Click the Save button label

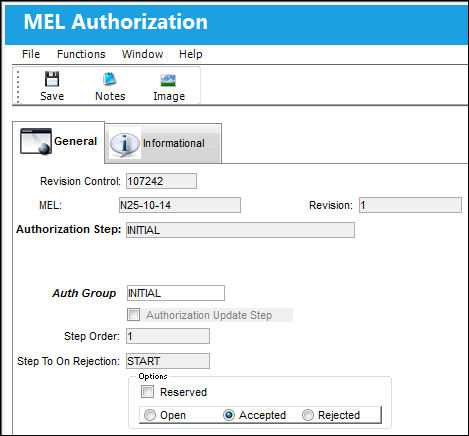[x=52, y=96]
